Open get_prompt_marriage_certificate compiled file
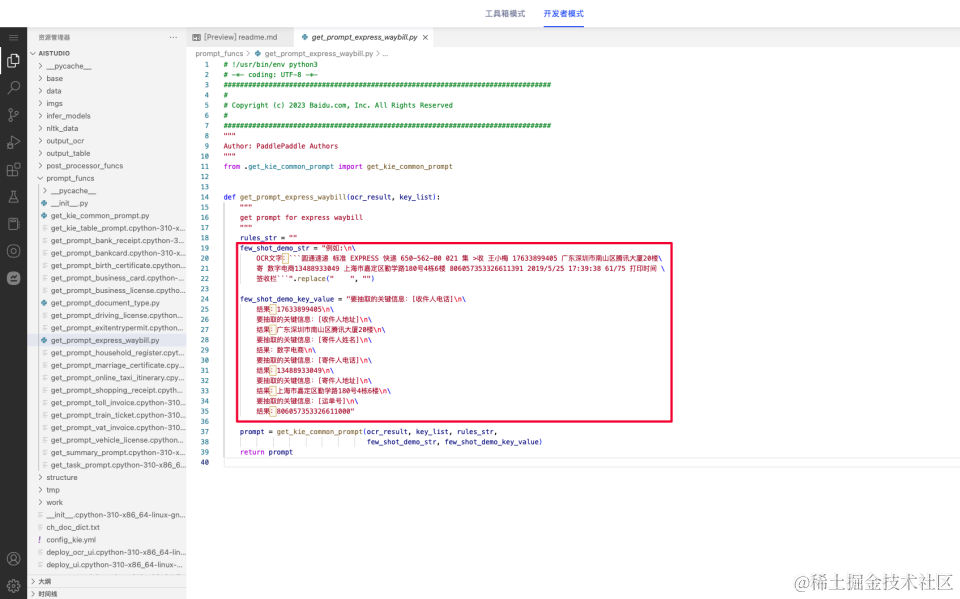The width and height of the screenshot is (960, 599). pos(117,365)
